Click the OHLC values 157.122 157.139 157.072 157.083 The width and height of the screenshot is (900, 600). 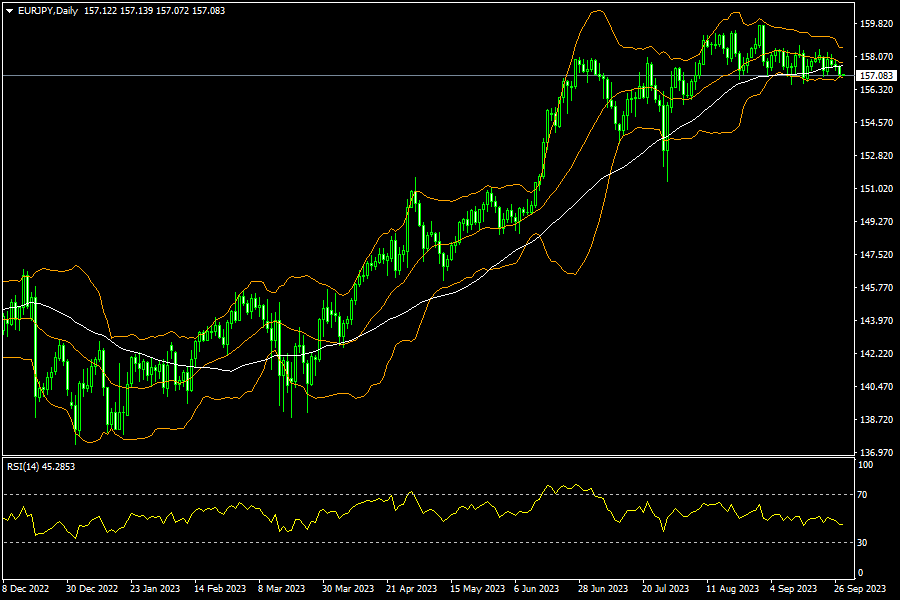pos(154,11)
